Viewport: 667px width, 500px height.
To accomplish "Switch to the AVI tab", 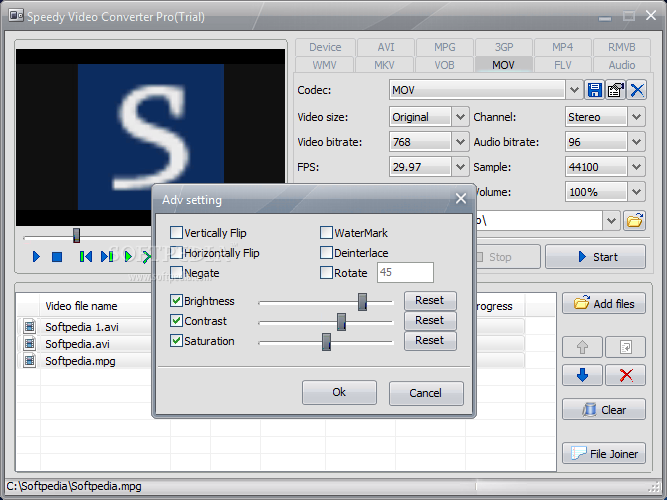I will pos(386,47).
